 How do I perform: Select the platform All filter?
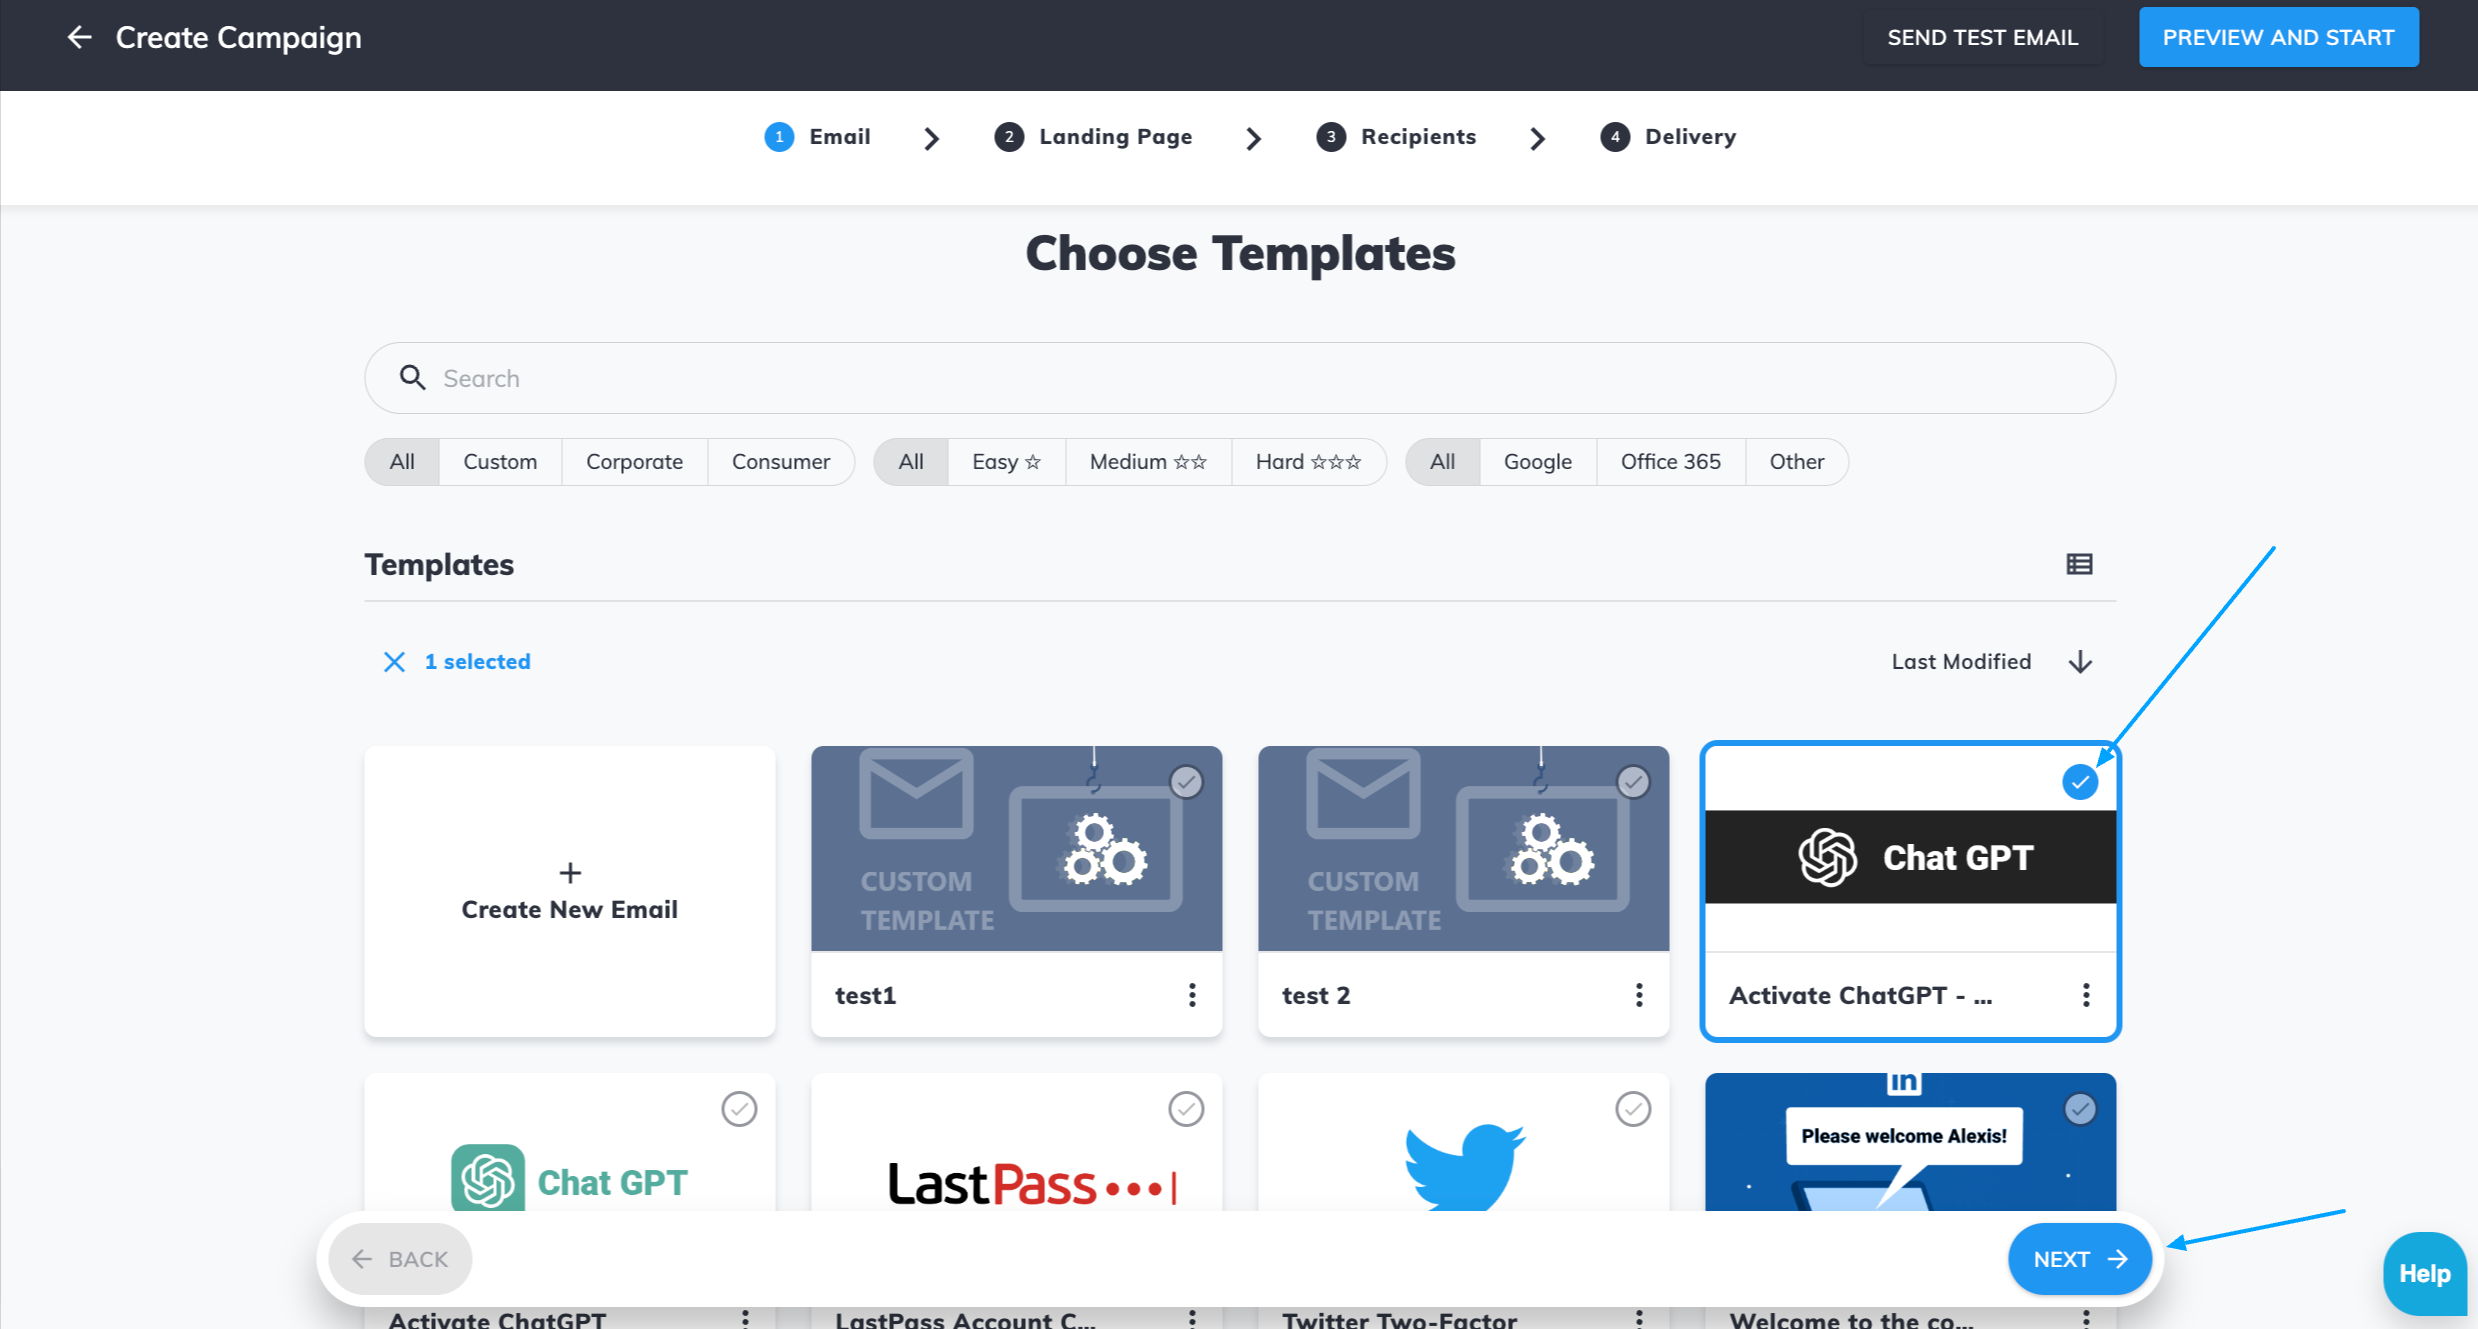1442,462
